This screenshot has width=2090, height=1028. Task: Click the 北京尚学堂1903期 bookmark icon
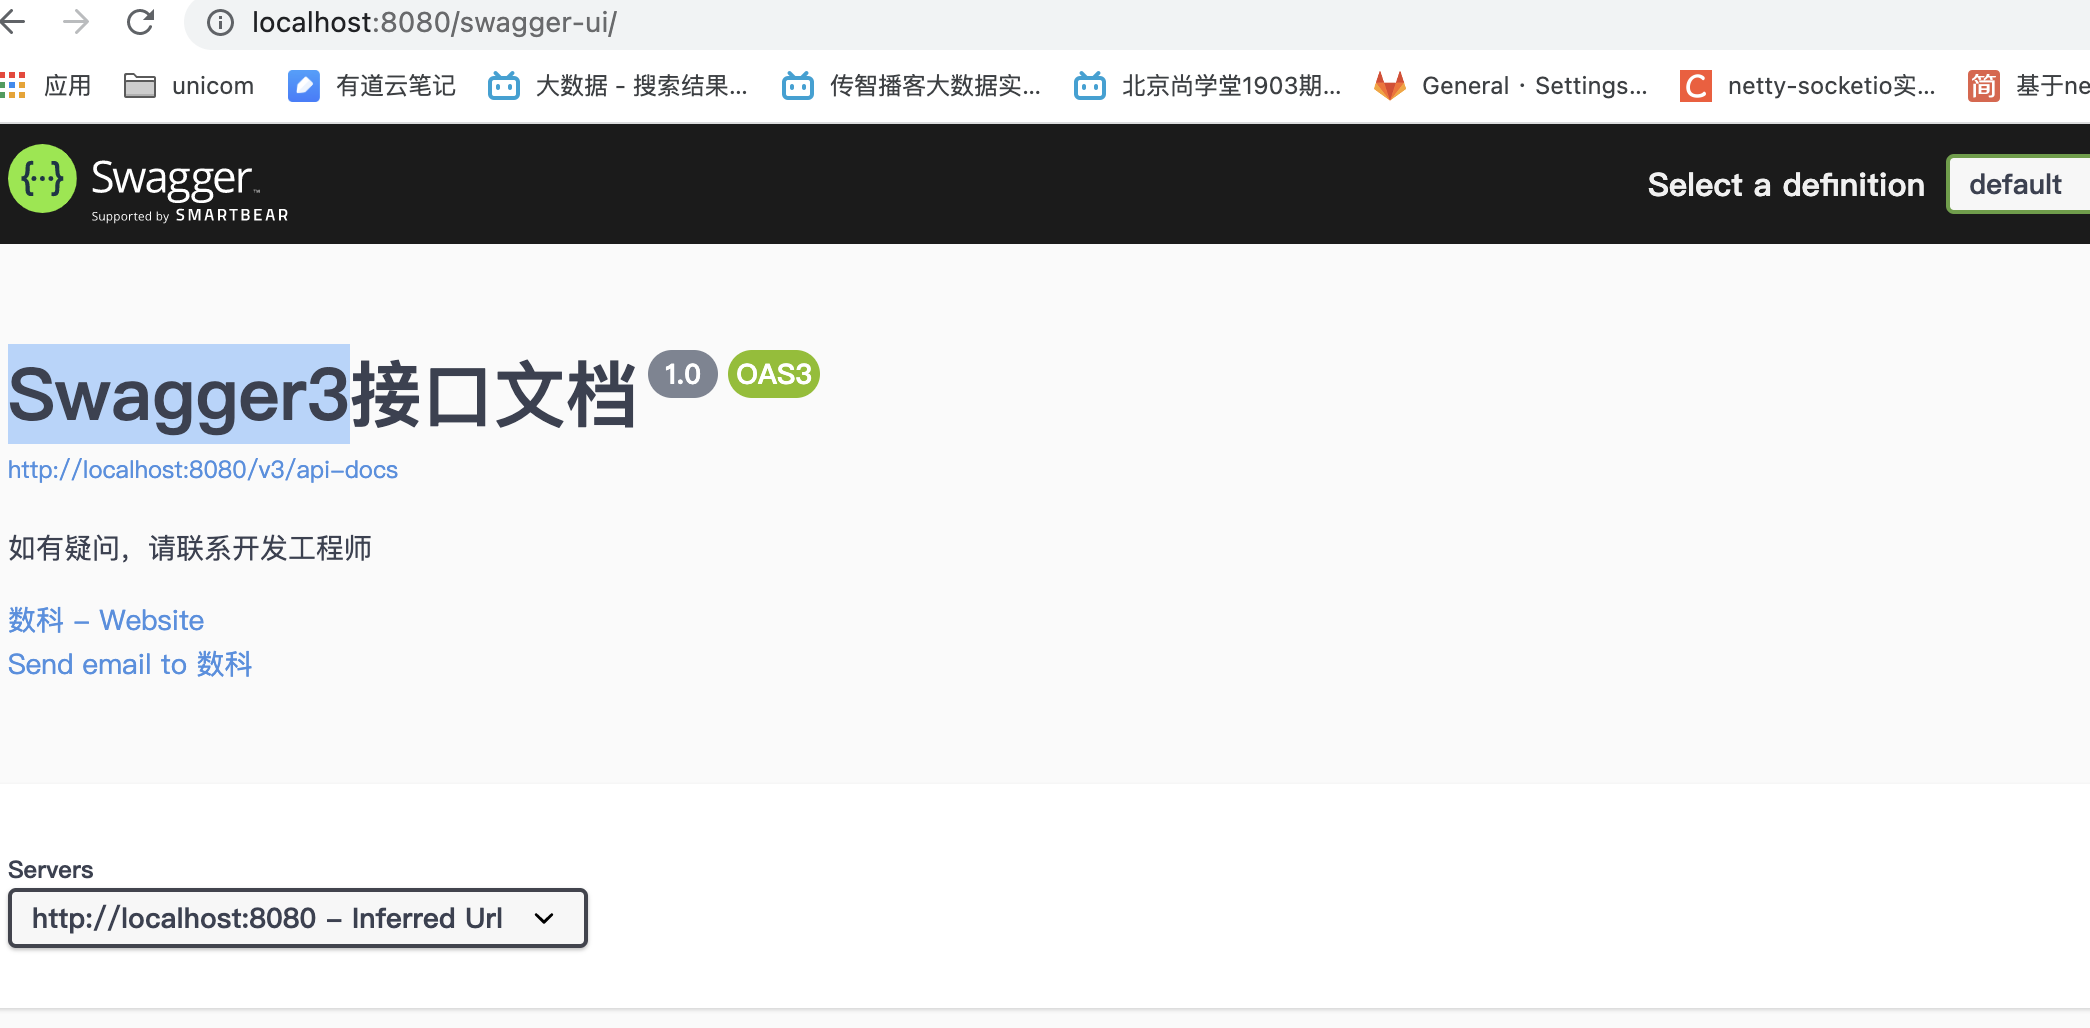click(1089, 87)
